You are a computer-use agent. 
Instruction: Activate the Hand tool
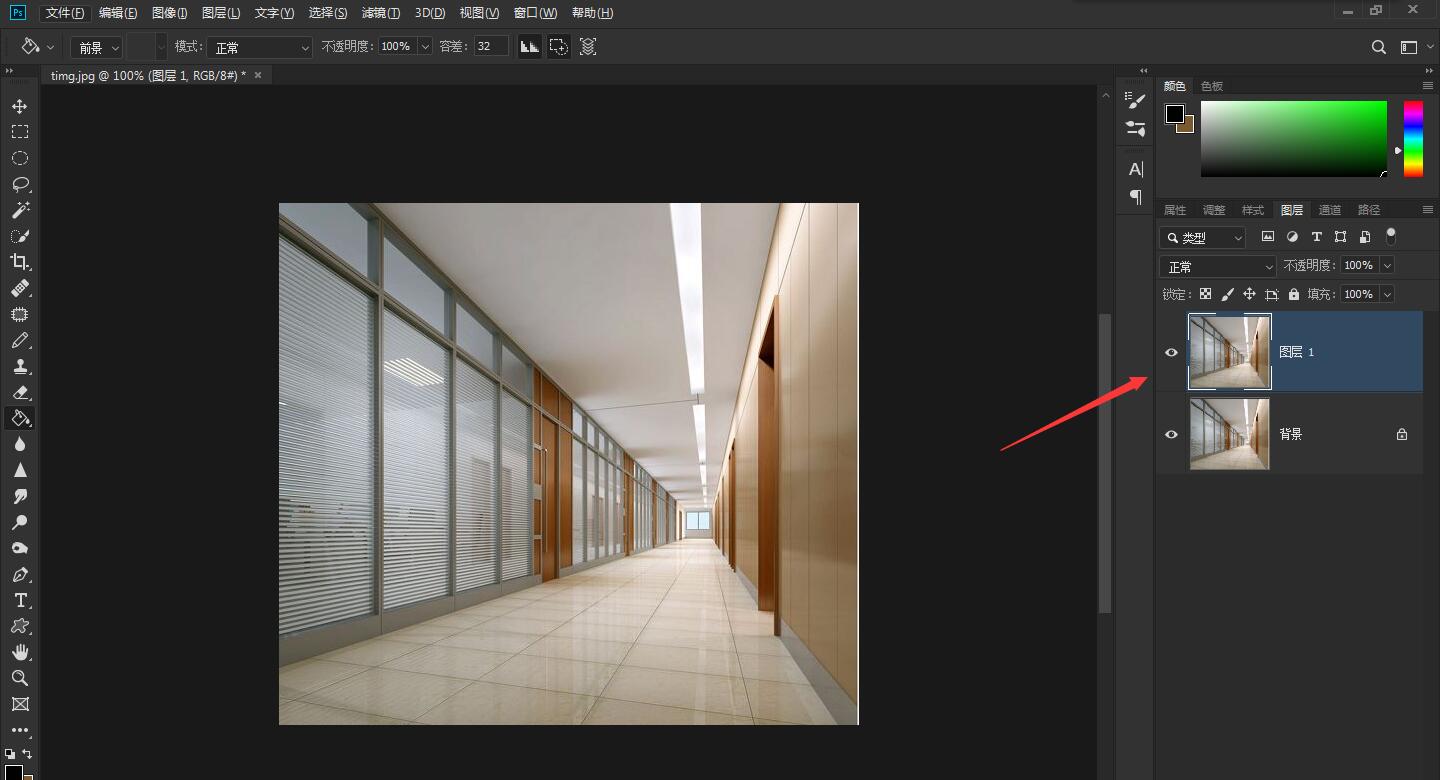pos(19,652)
